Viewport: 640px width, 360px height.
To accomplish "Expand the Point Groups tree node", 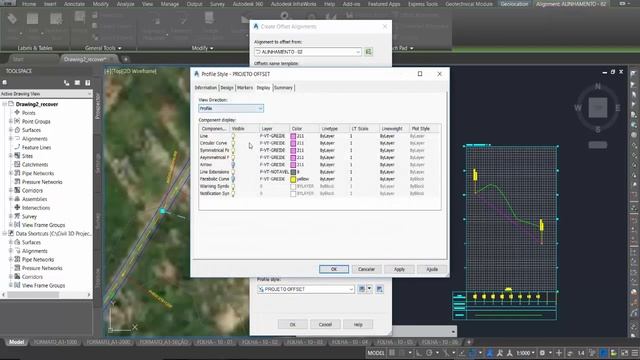I will tap(11, 121).
